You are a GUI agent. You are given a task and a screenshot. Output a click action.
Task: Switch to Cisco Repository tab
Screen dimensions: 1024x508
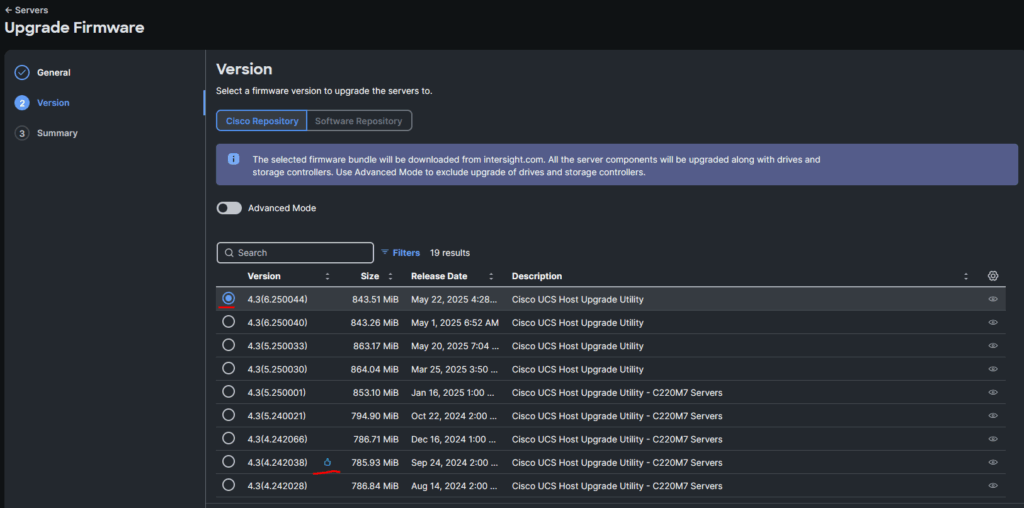[262, 121]
